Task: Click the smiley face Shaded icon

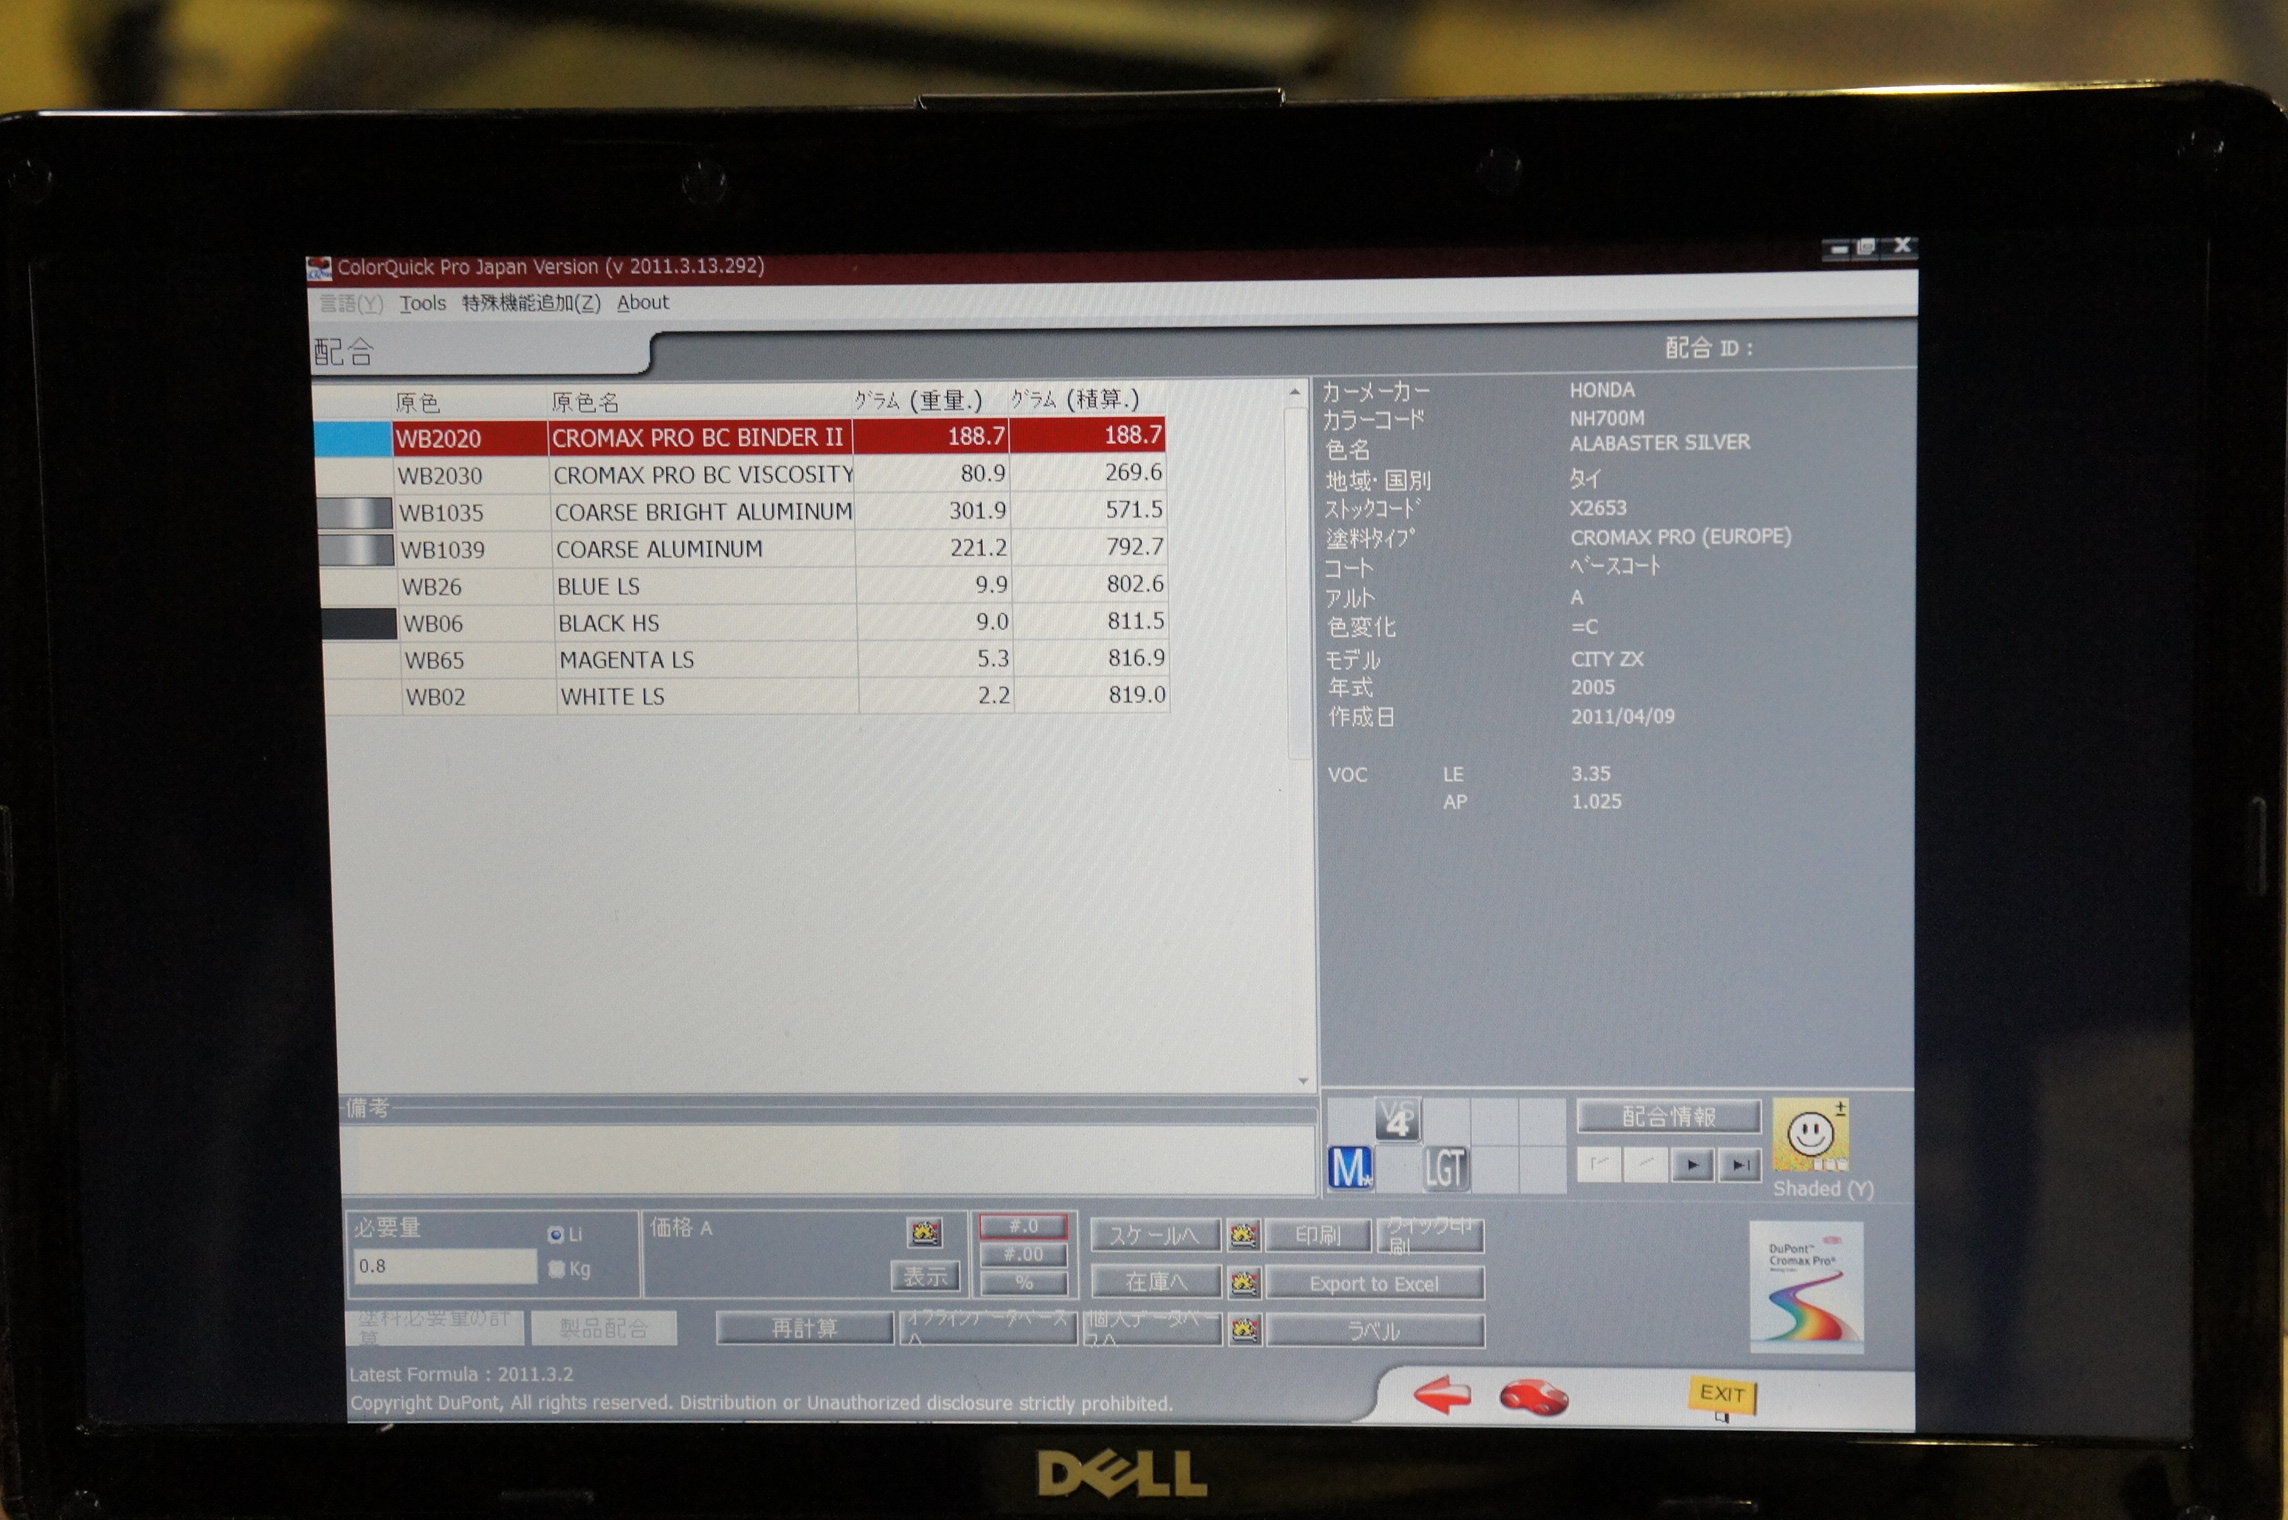Action: tap(1810, 1135)
